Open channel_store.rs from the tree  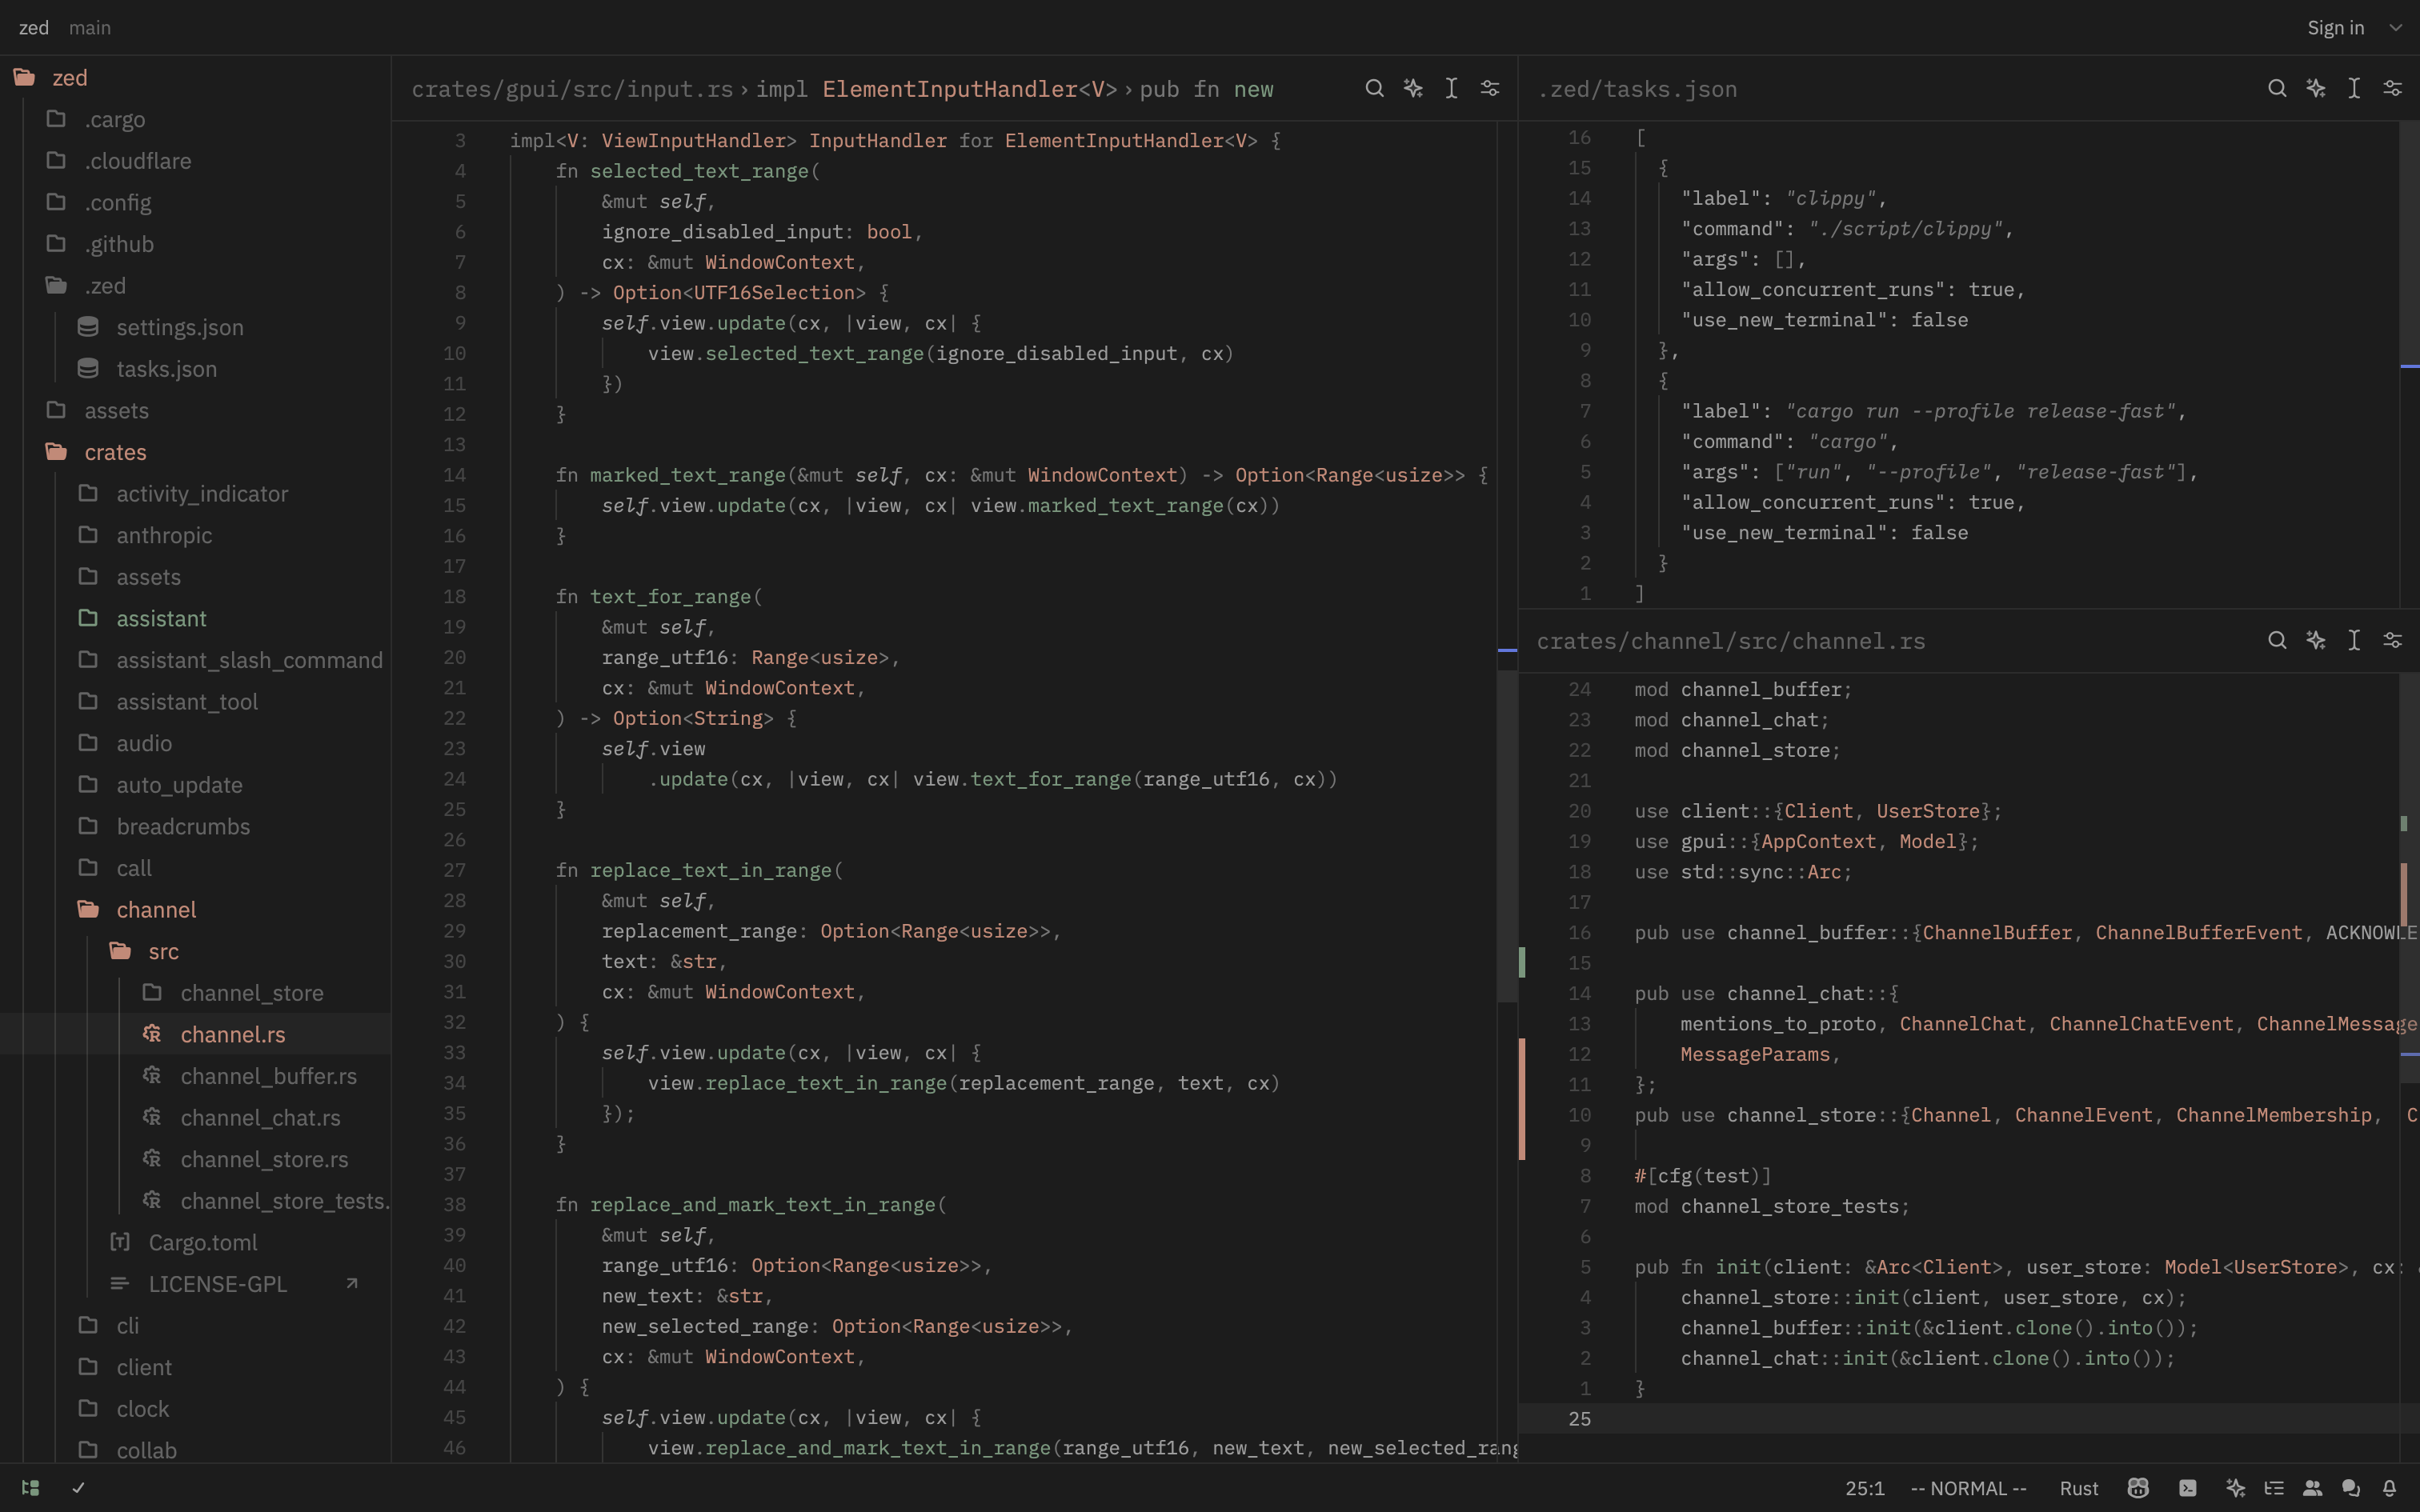click(195, 1159)
